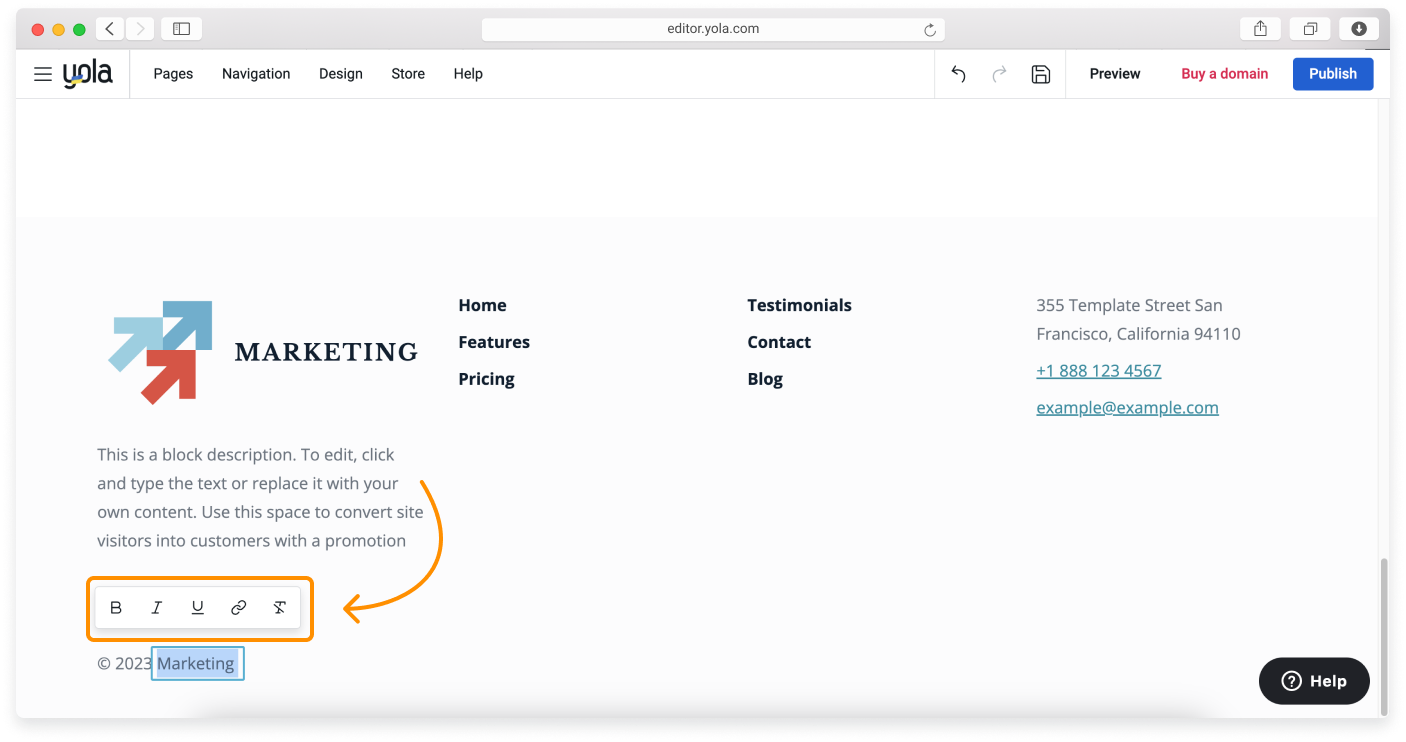Apply italic formatting
This screenshot has width=1406, height=742.
point(157,607)
